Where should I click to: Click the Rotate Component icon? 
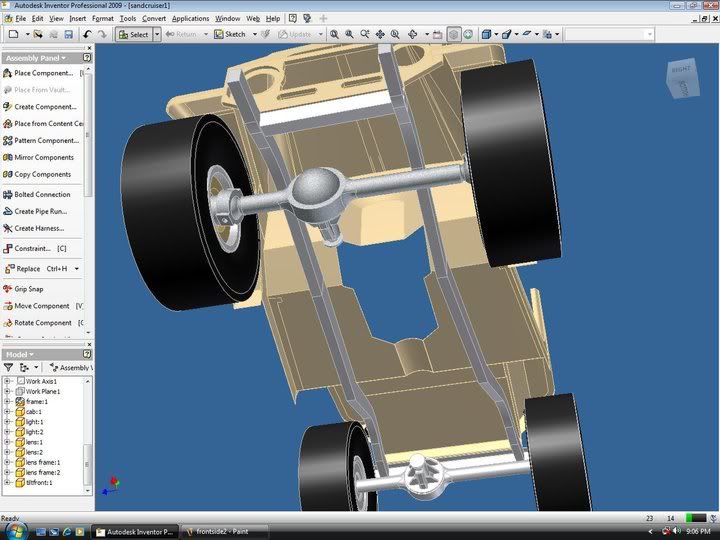[x=7, y=323]
